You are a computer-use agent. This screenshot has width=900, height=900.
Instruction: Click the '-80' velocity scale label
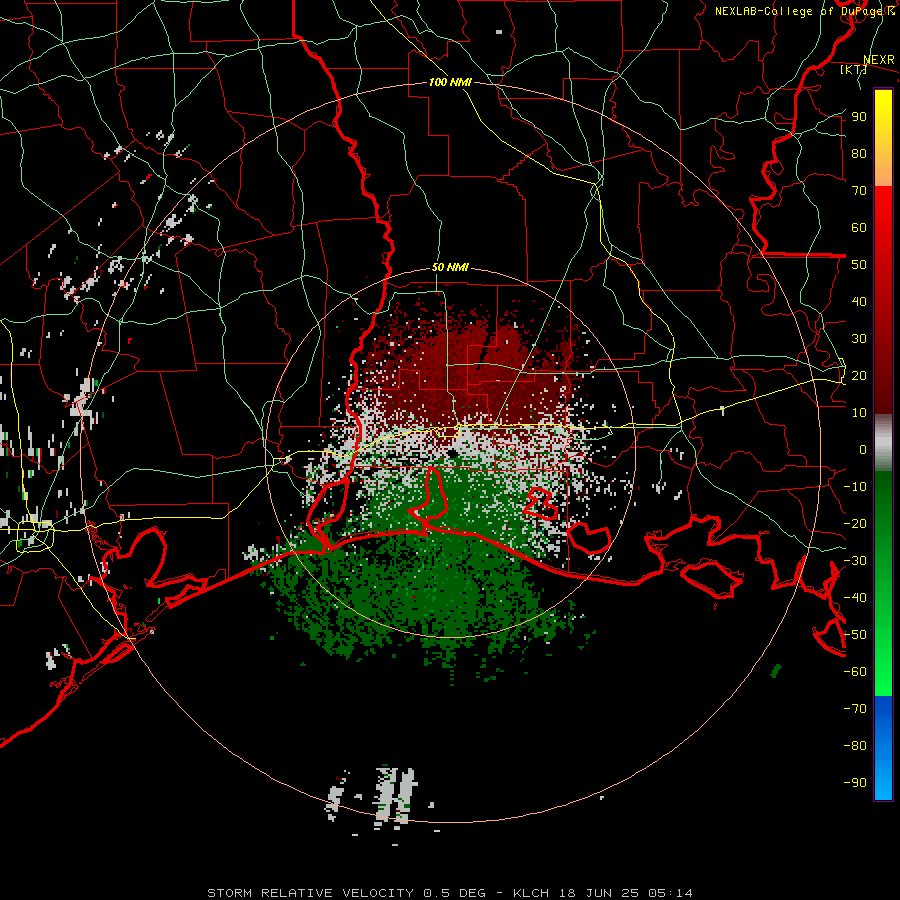[855, 746]
